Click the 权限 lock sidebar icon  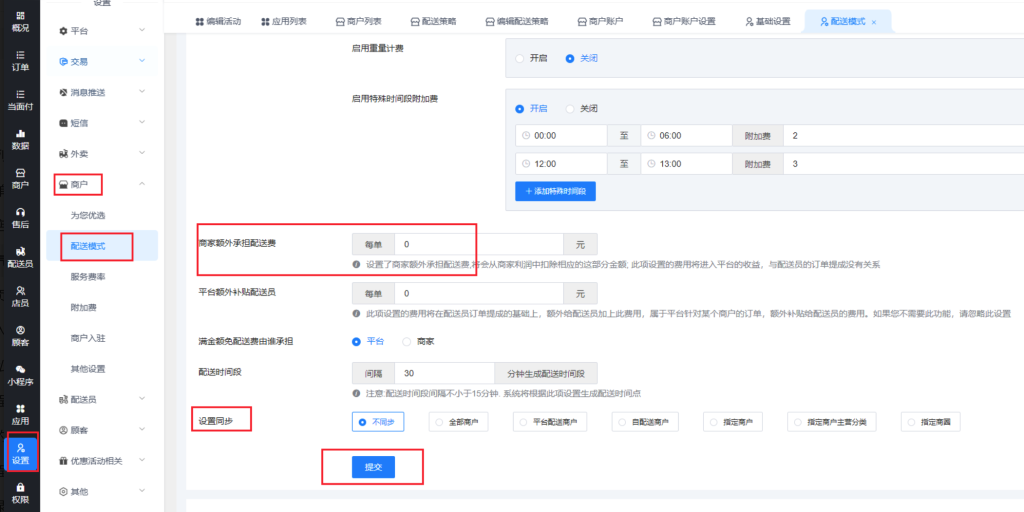[x=20, y=491]
